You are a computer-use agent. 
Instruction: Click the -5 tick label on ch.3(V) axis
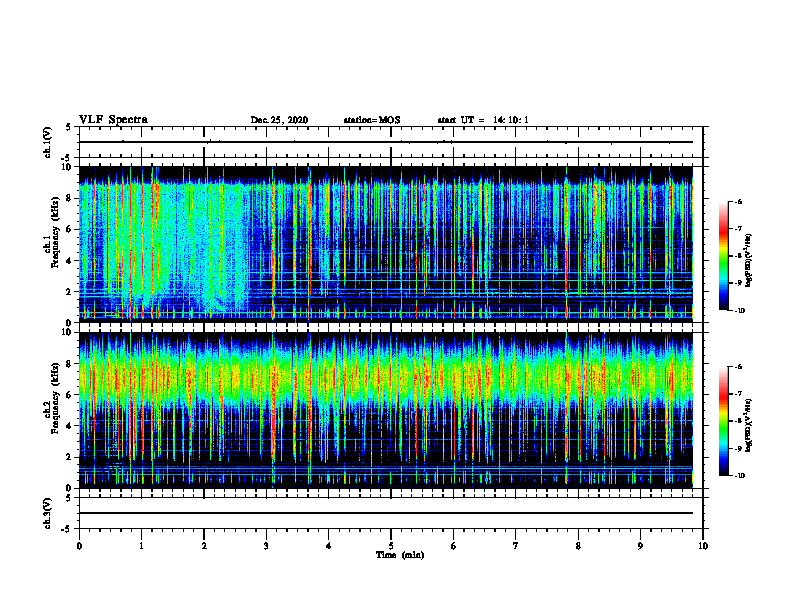coord(67,529)
